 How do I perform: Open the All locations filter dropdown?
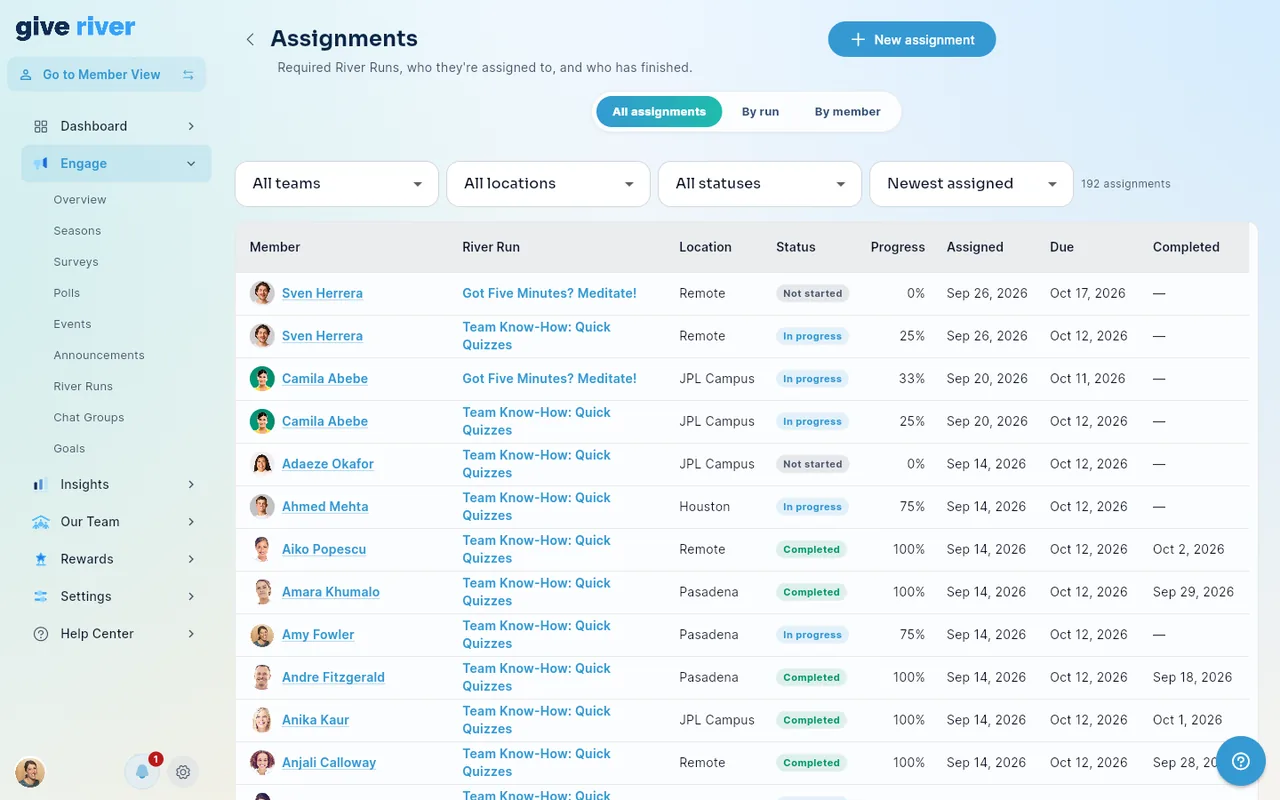(548, 184)
